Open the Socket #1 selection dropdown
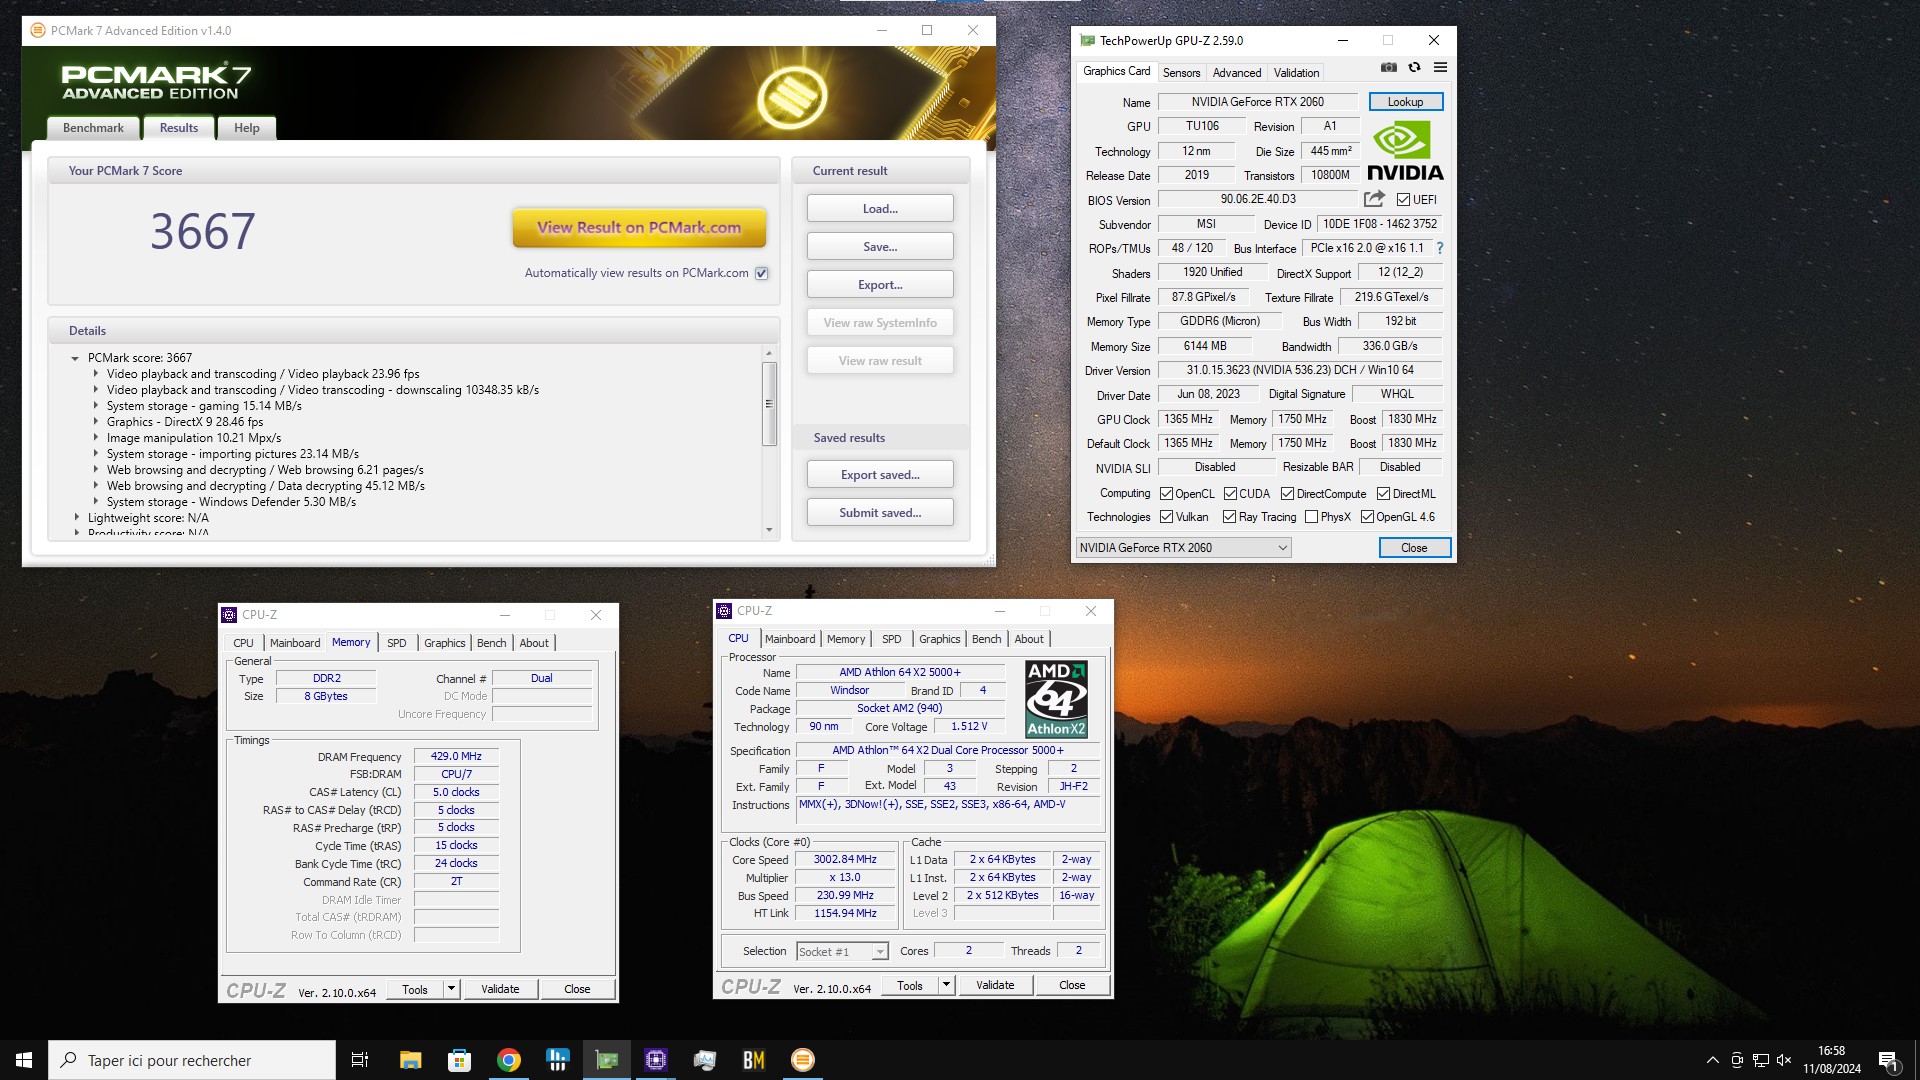The width and height of the screenshot is (1920, 1080). 842,951
